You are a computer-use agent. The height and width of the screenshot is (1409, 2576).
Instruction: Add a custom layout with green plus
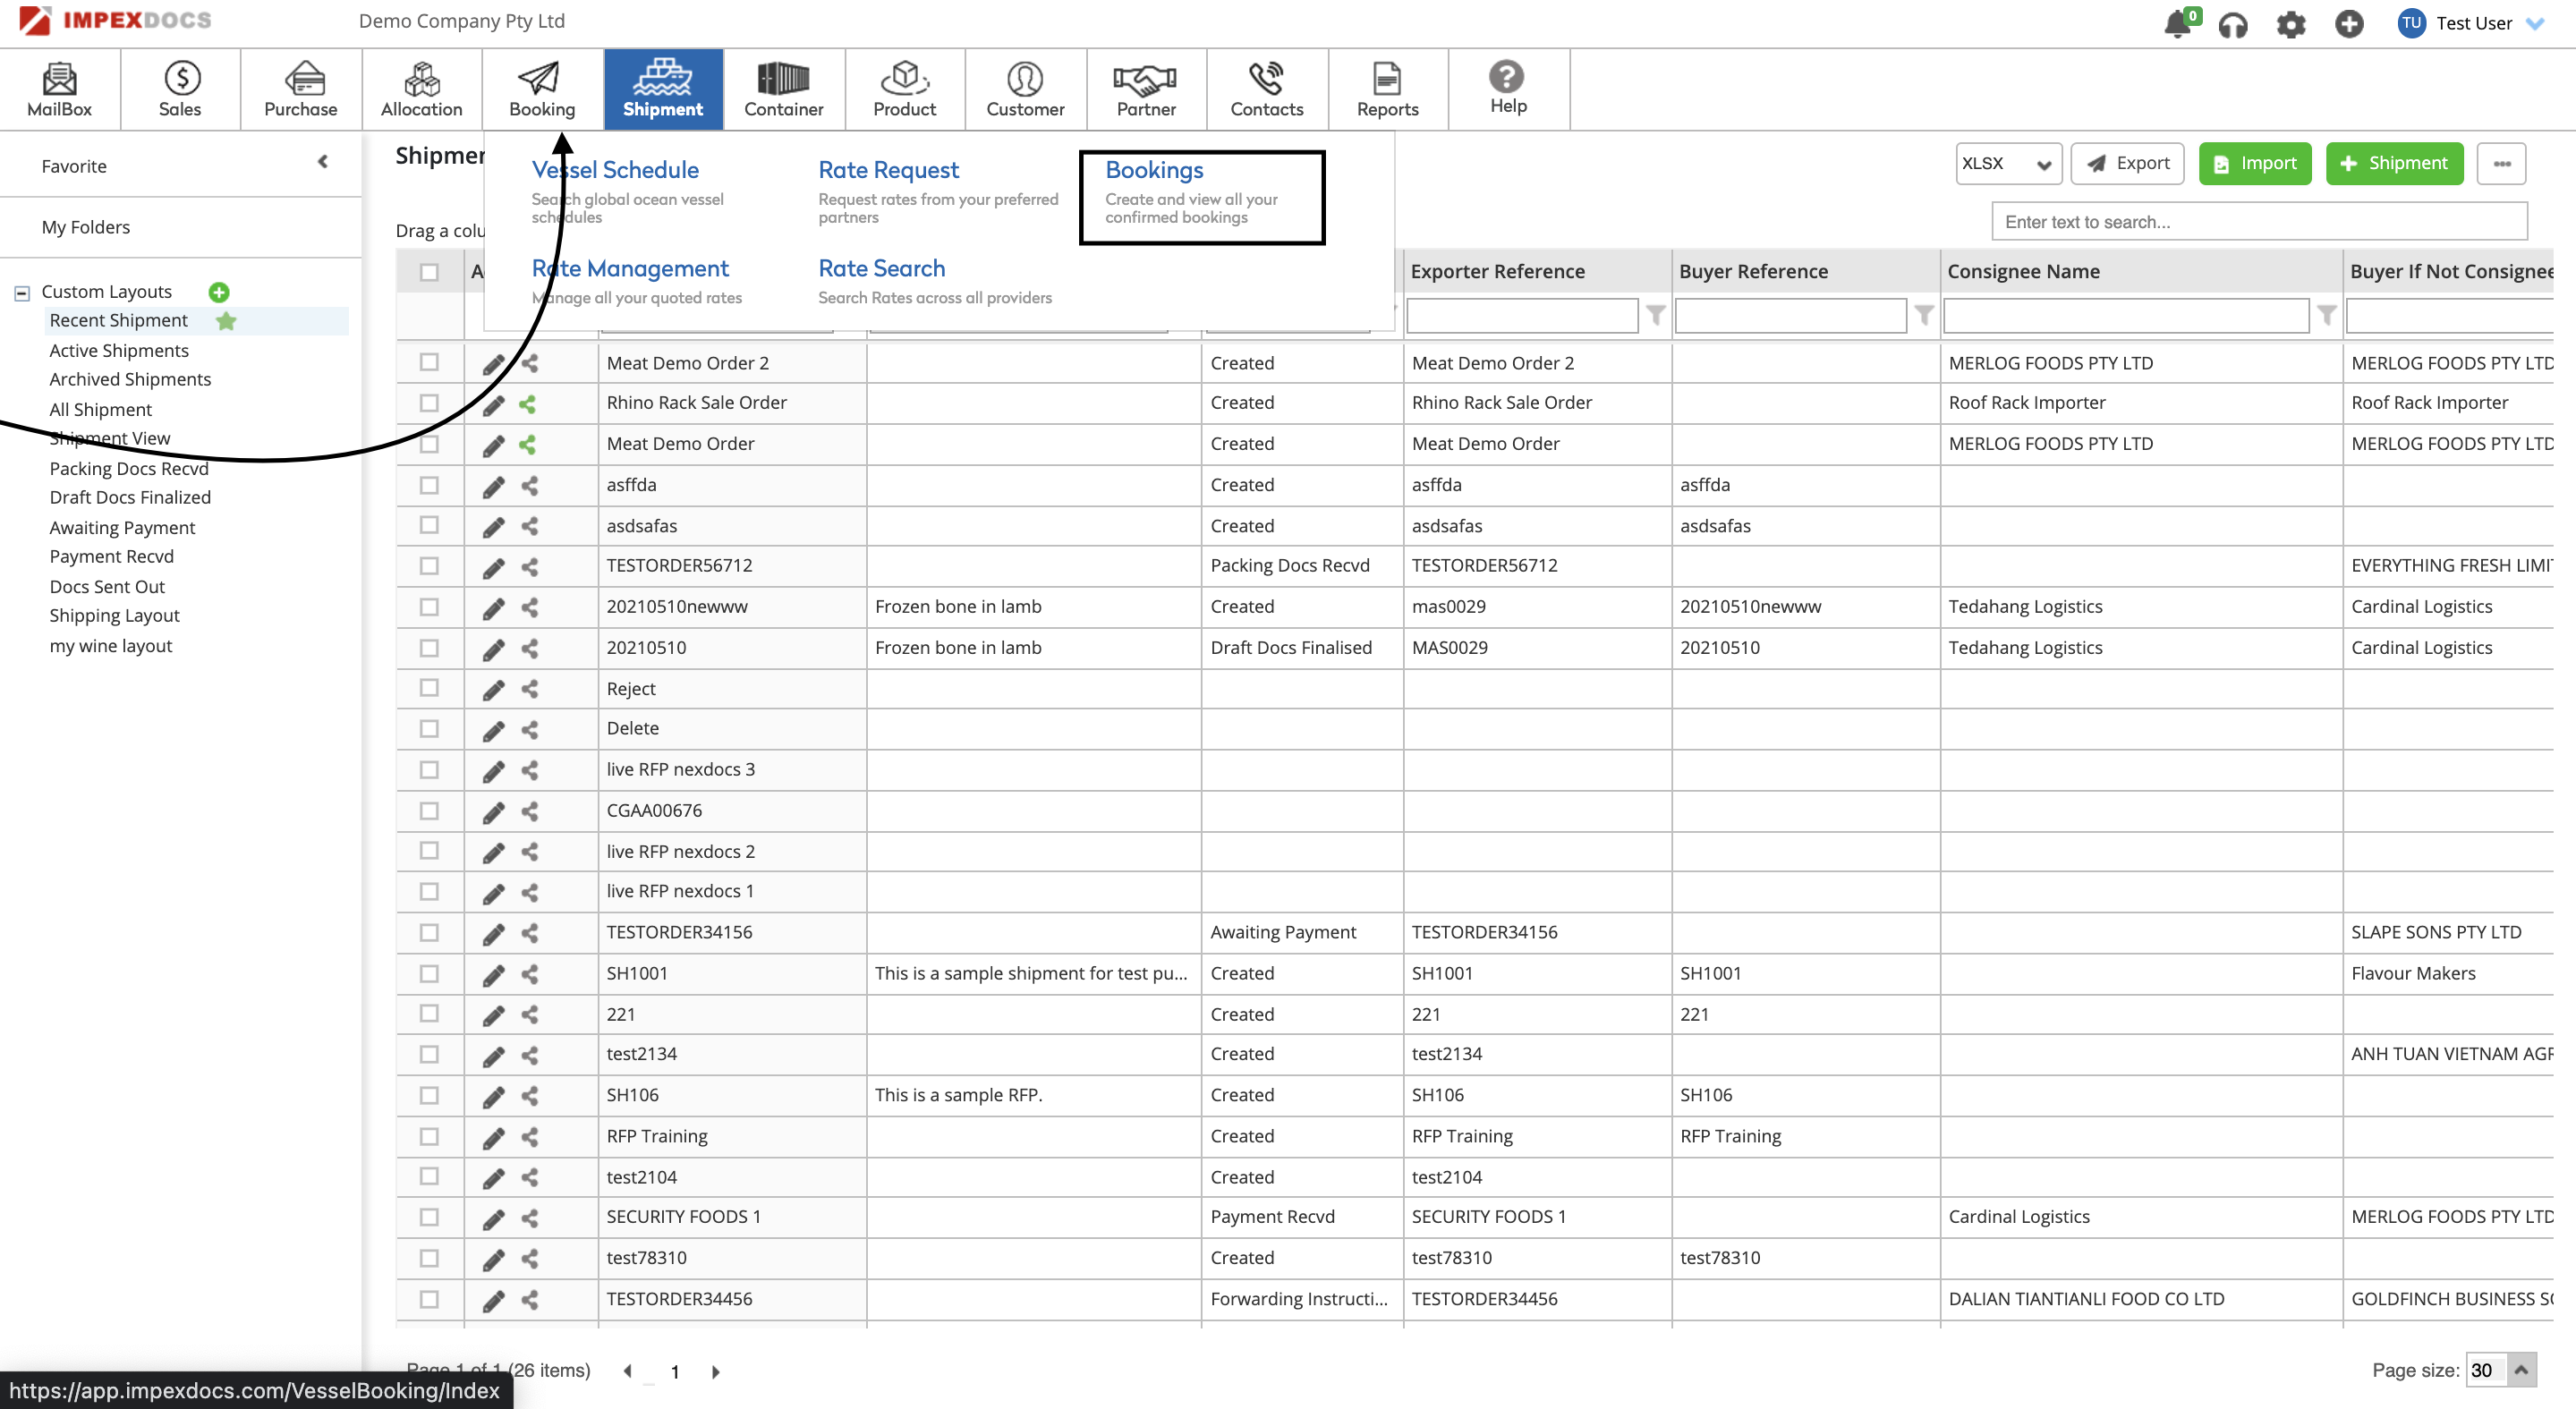(219, 292)
